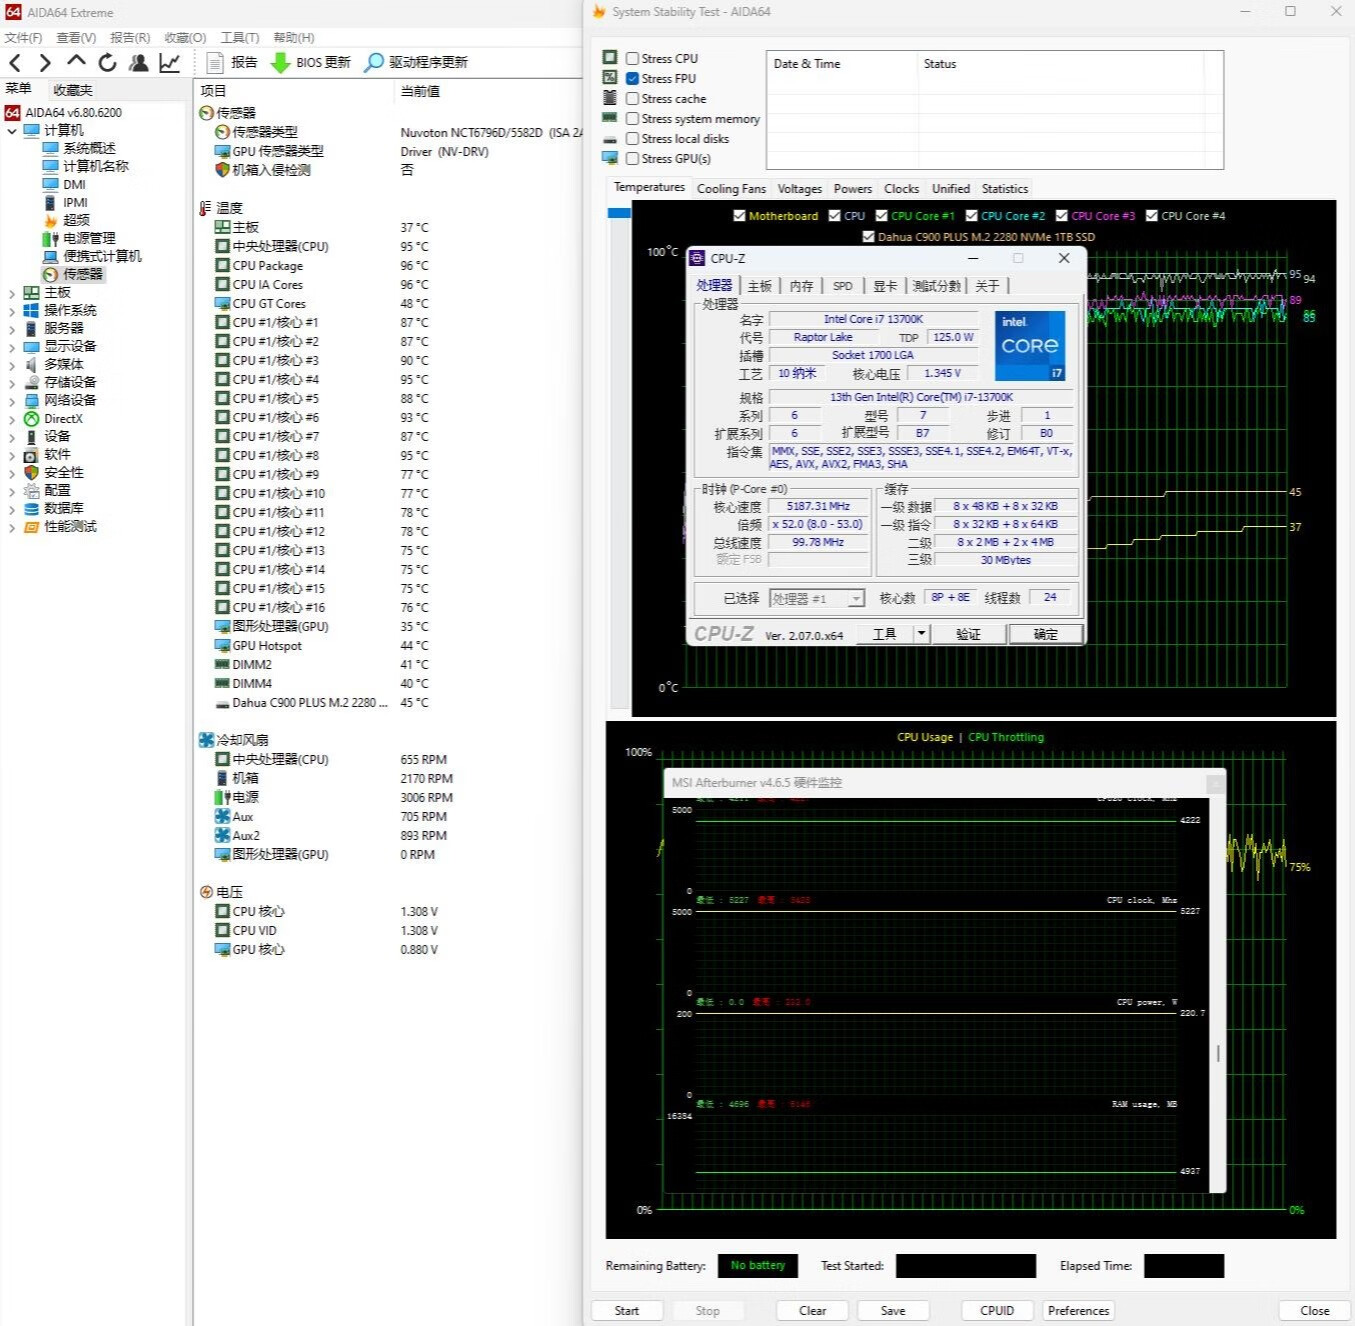Click the Stress FPU icon in Stability Test
1355x1326 pixels.
(x=610, y=78)
